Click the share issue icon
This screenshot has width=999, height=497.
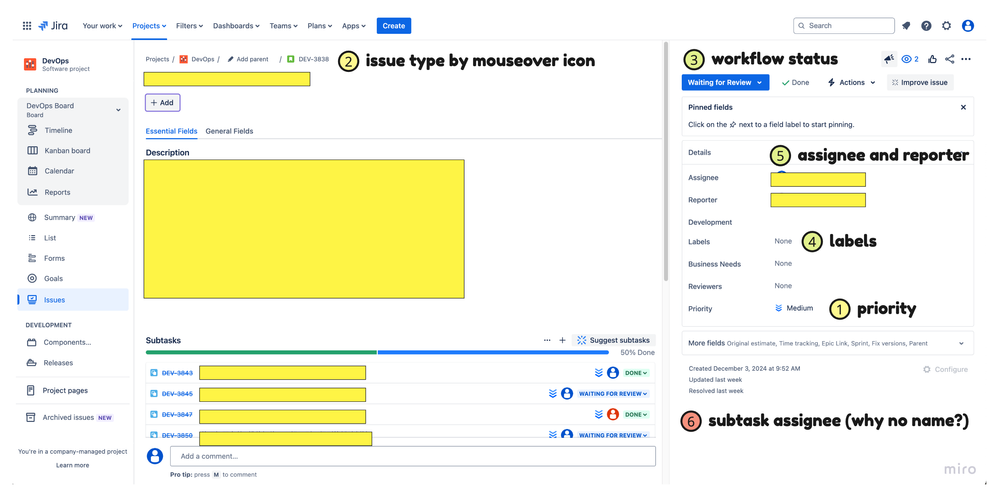point(949,59)
